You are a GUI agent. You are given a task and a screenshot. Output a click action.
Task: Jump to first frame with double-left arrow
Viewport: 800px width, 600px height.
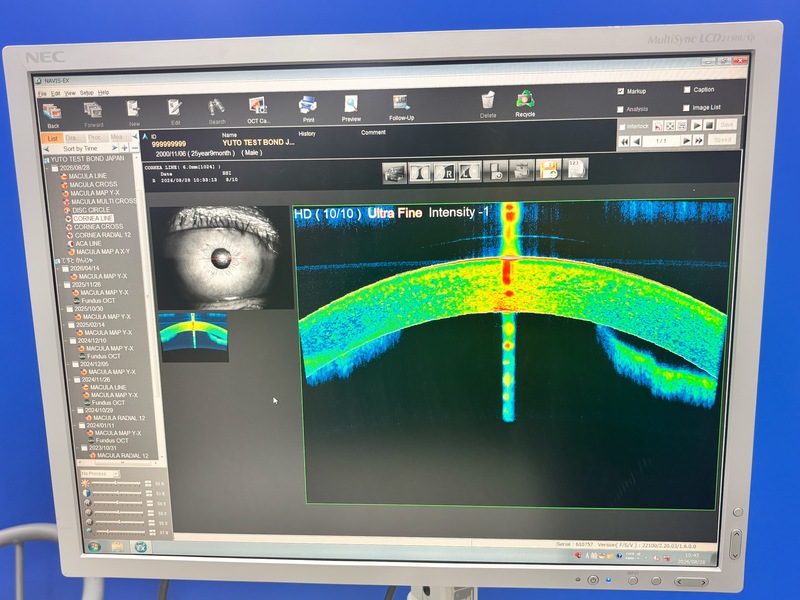point(624,142)
